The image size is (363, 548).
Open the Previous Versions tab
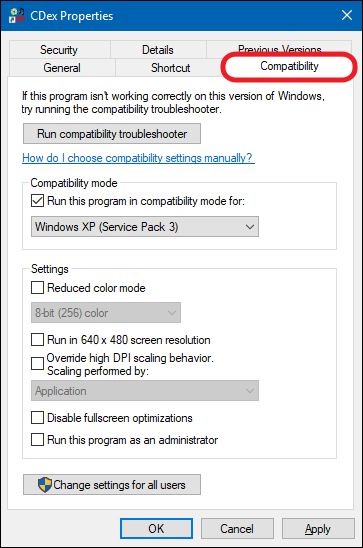click(x=279, y=48)
